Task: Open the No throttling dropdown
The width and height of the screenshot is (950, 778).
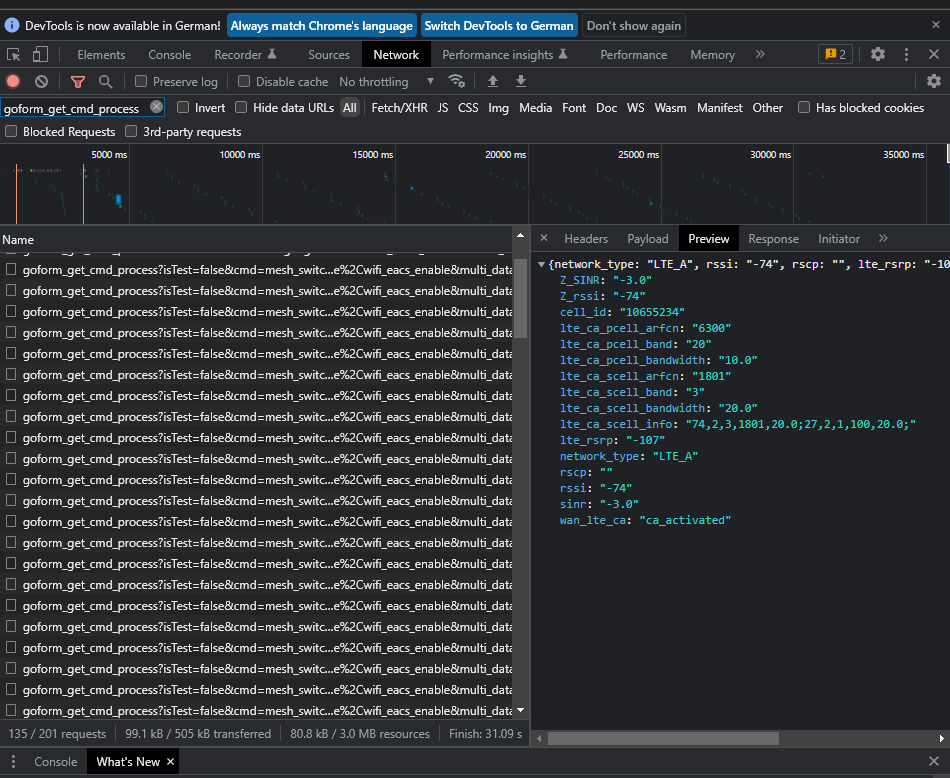Action: (x=387, y=81)
